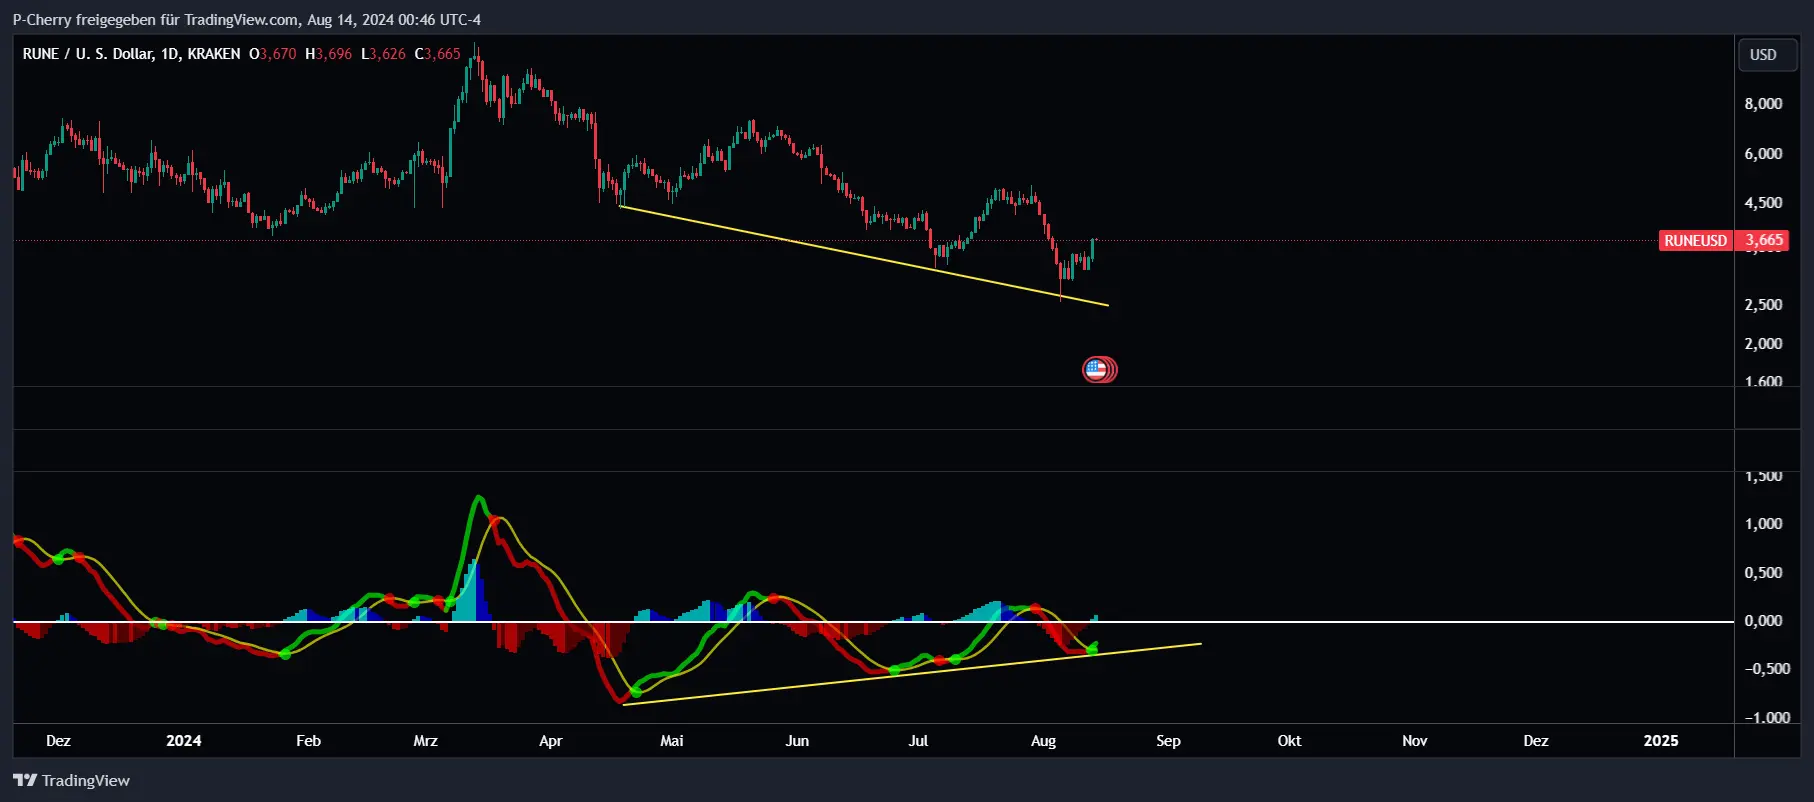Click the 1,000 indicator axis label
Image resolution: width=1814 pixels, height=802 pixels.
tap(1764, 524)
